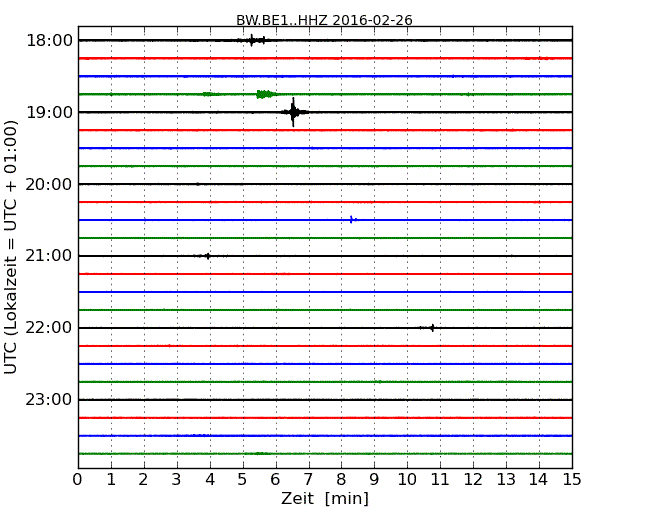Click the vertical UTC Lokalzeit axis label
Screen dimensions: 650x520
coord(10,247)
